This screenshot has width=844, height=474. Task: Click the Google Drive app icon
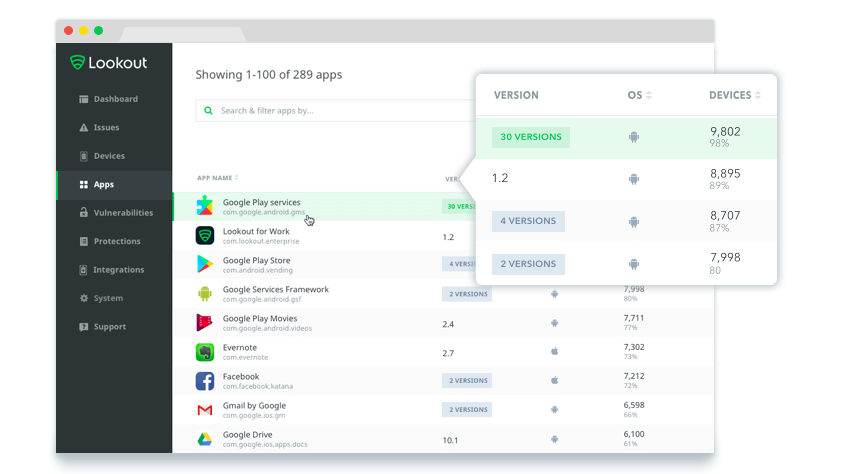coord(204,439)
